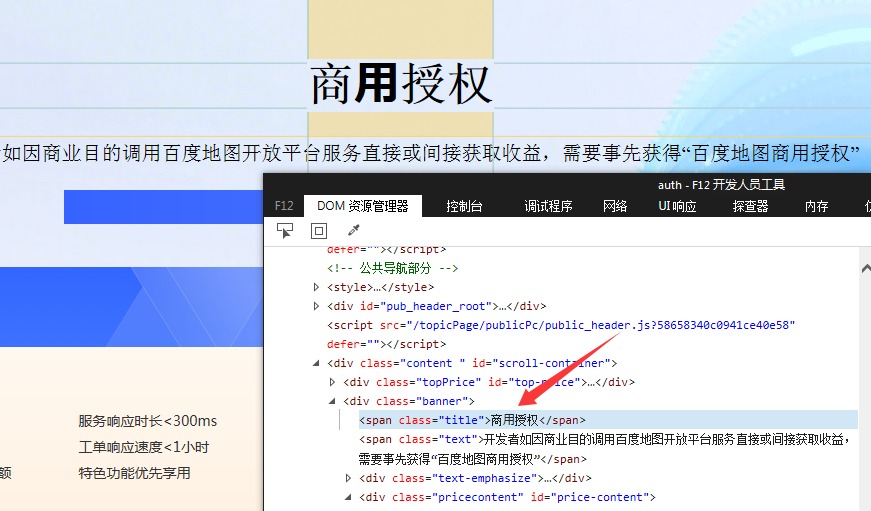Switch to the 探查器 tab
The height and width of the screenshot is (511, 871).
tap(750, 207)
